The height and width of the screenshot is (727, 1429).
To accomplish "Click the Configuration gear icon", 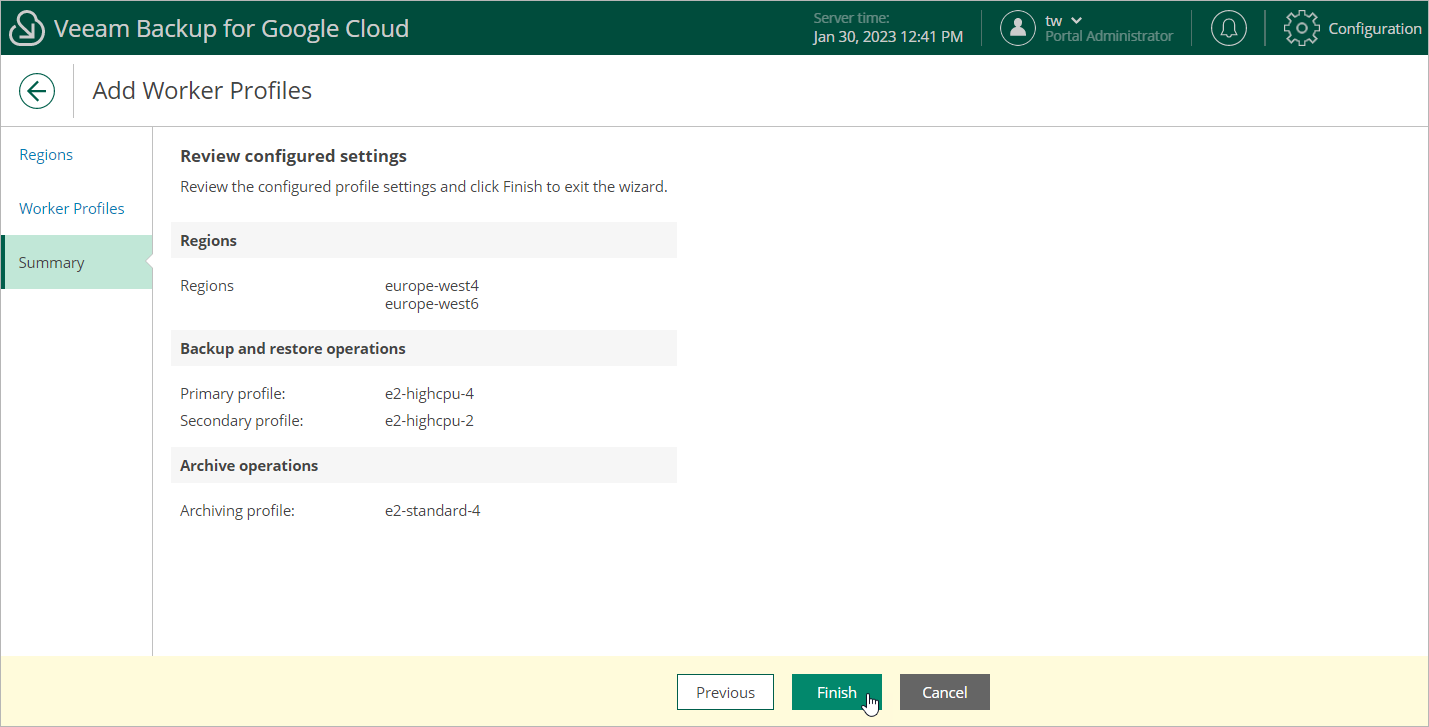I will 1301,28.
